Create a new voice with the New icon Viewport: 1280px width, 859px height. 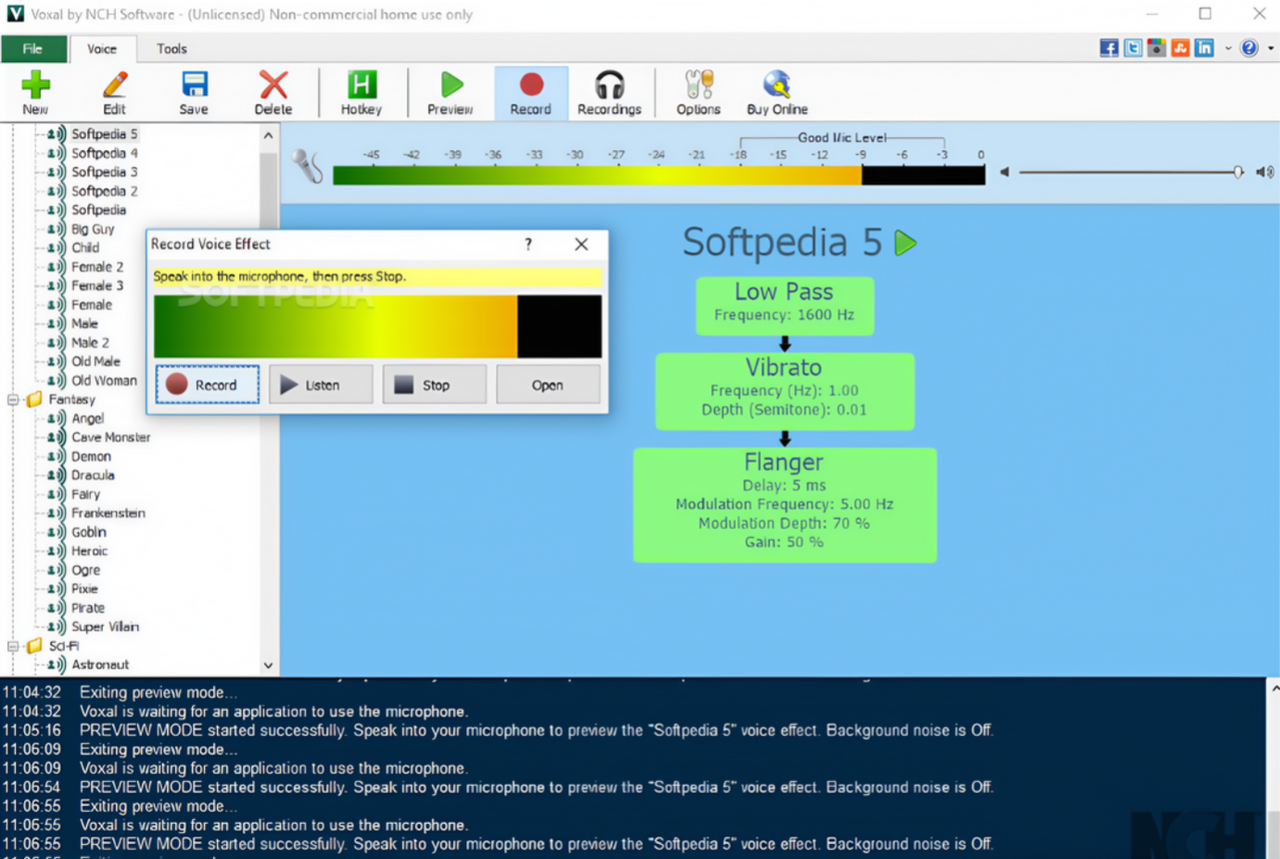pyautogui.click(x=35, y=86)
